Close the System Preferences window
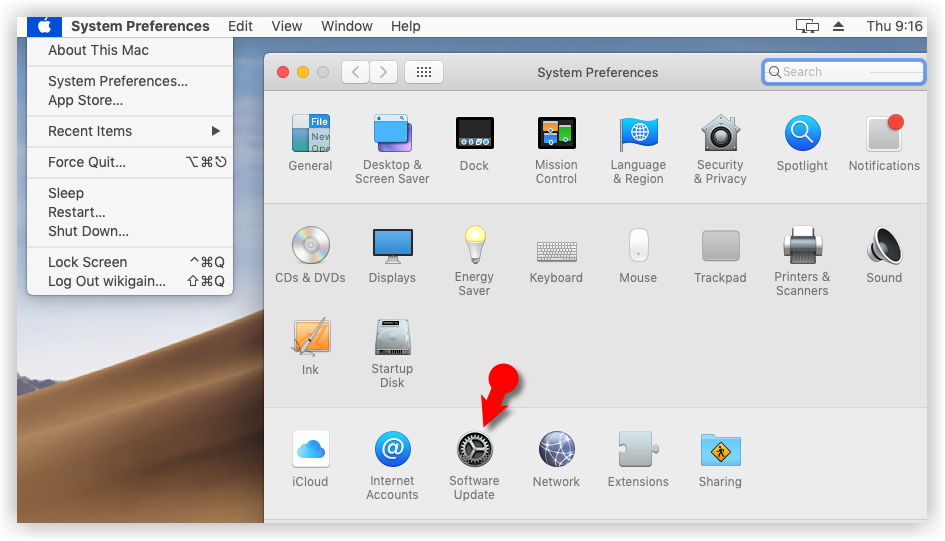Image resolution: width=945 pixels, height=541 pixels. coord(283,72)
